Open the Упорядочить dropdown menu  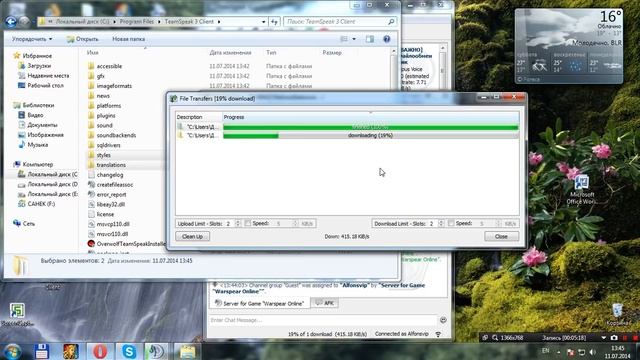coord(32,39)
